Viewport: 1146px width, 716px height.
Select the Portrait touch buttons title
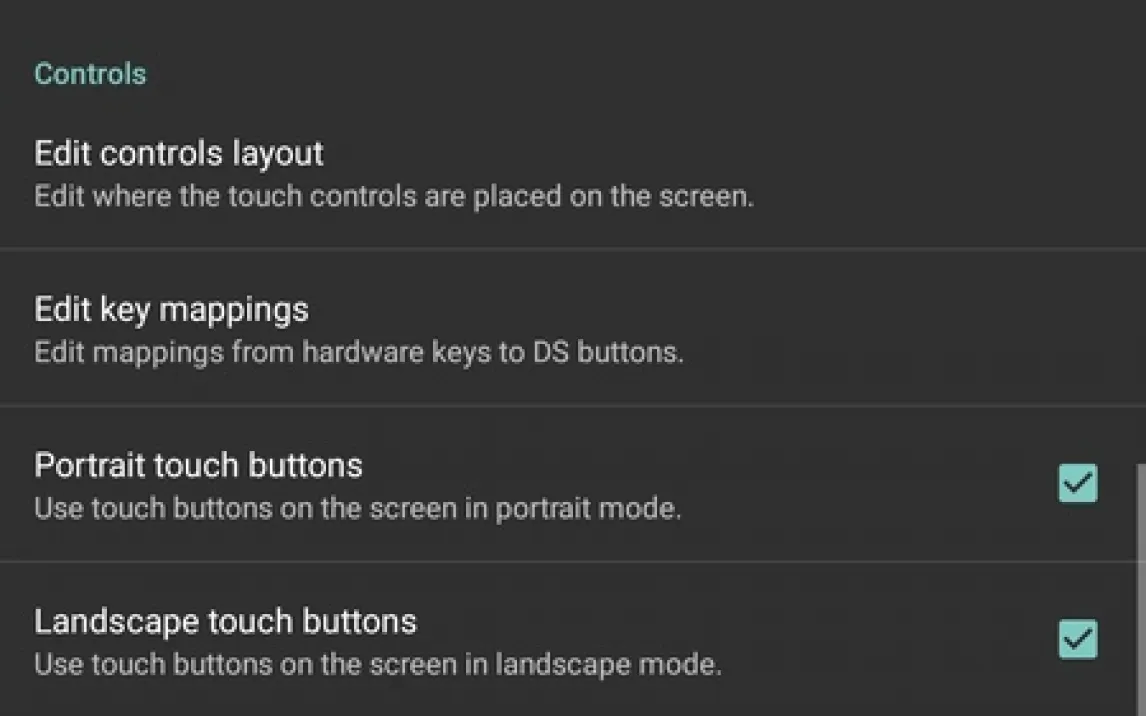[x=198, y=465]
